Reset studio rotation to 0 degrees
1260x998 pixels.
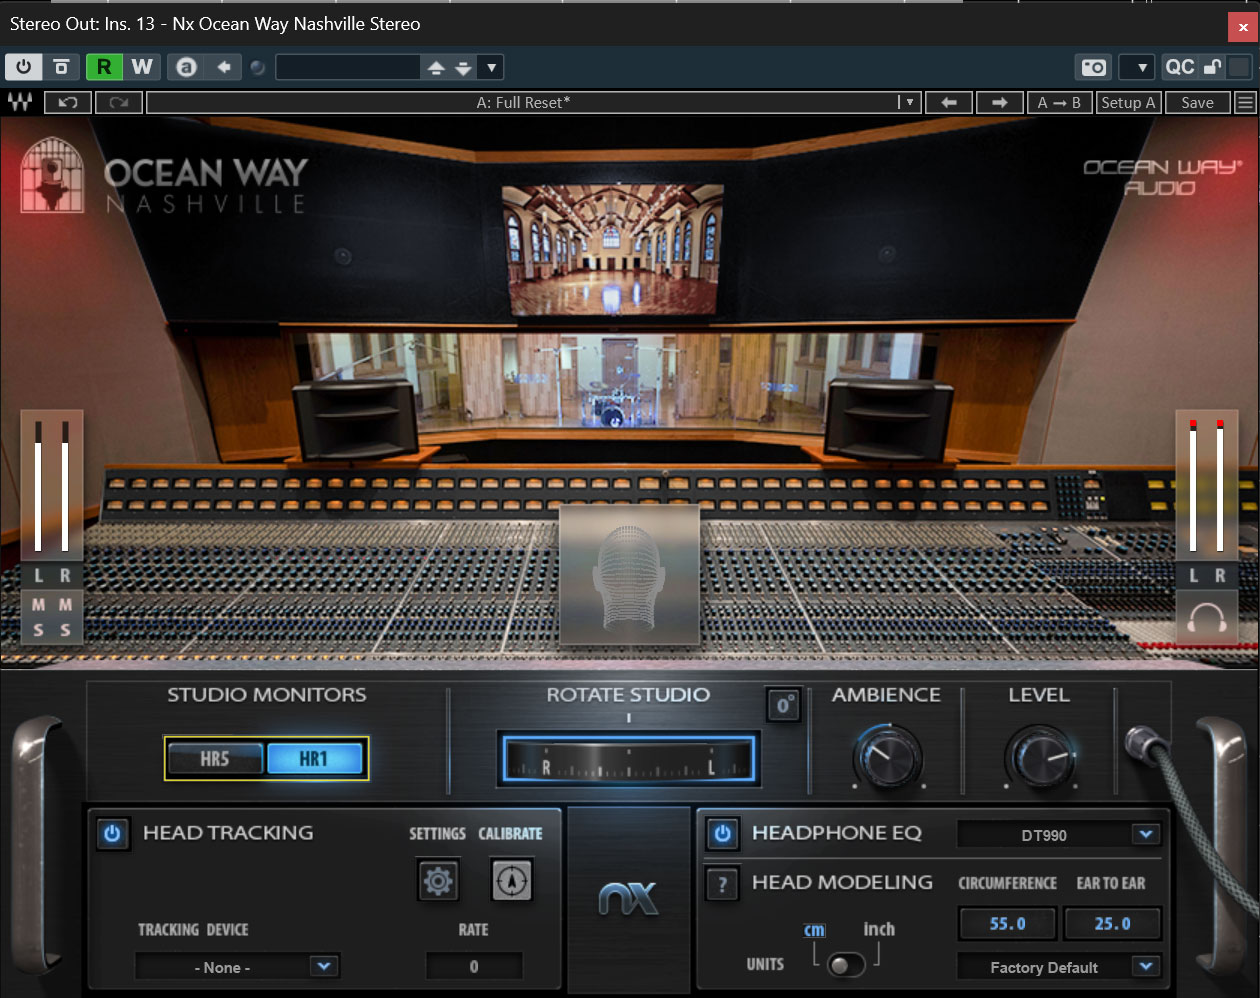point(783,705)
